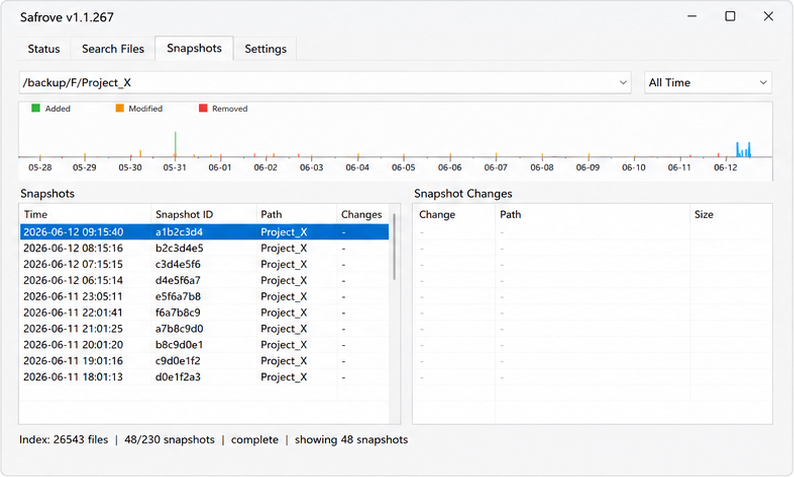Click snapshot ID a1b2c3d4
The height and width of the screenshot is (477, 794).
pyautogui.click(x=179, y=232)
